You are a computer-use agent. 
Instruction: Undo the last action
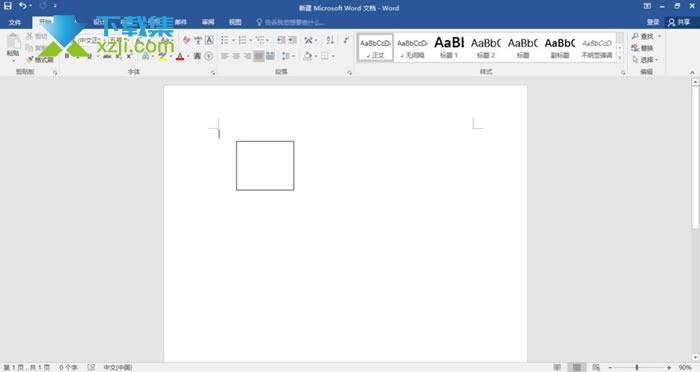(22, 6)
